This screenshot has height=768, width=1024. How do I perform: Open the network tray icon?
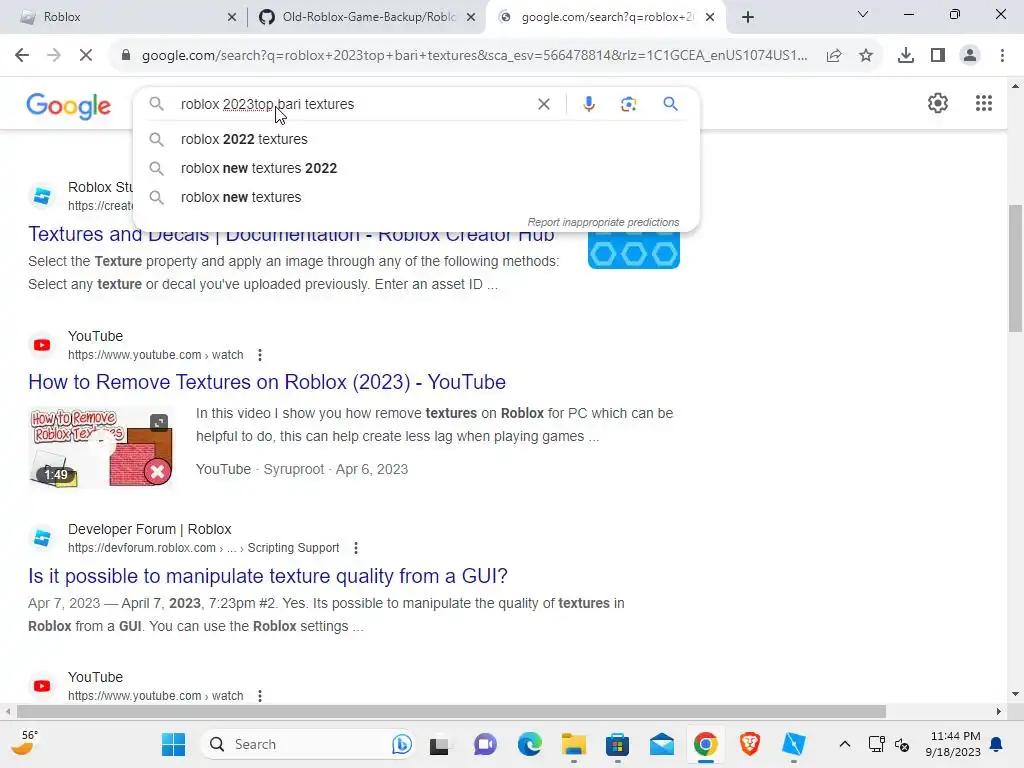coord(876,744)
